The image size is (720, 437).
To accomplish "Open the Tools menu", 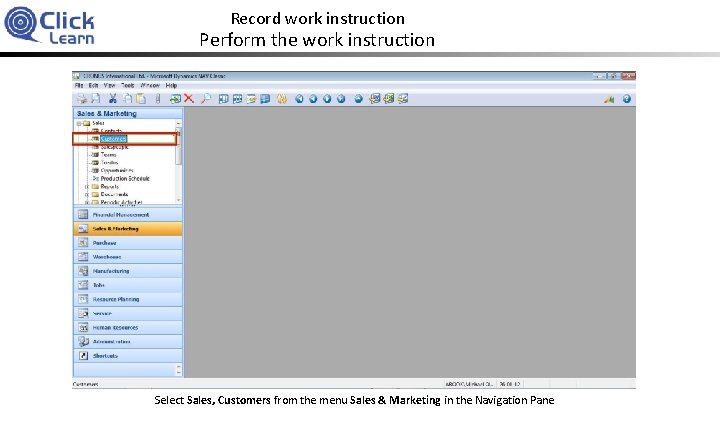I will tap(128, 85).
